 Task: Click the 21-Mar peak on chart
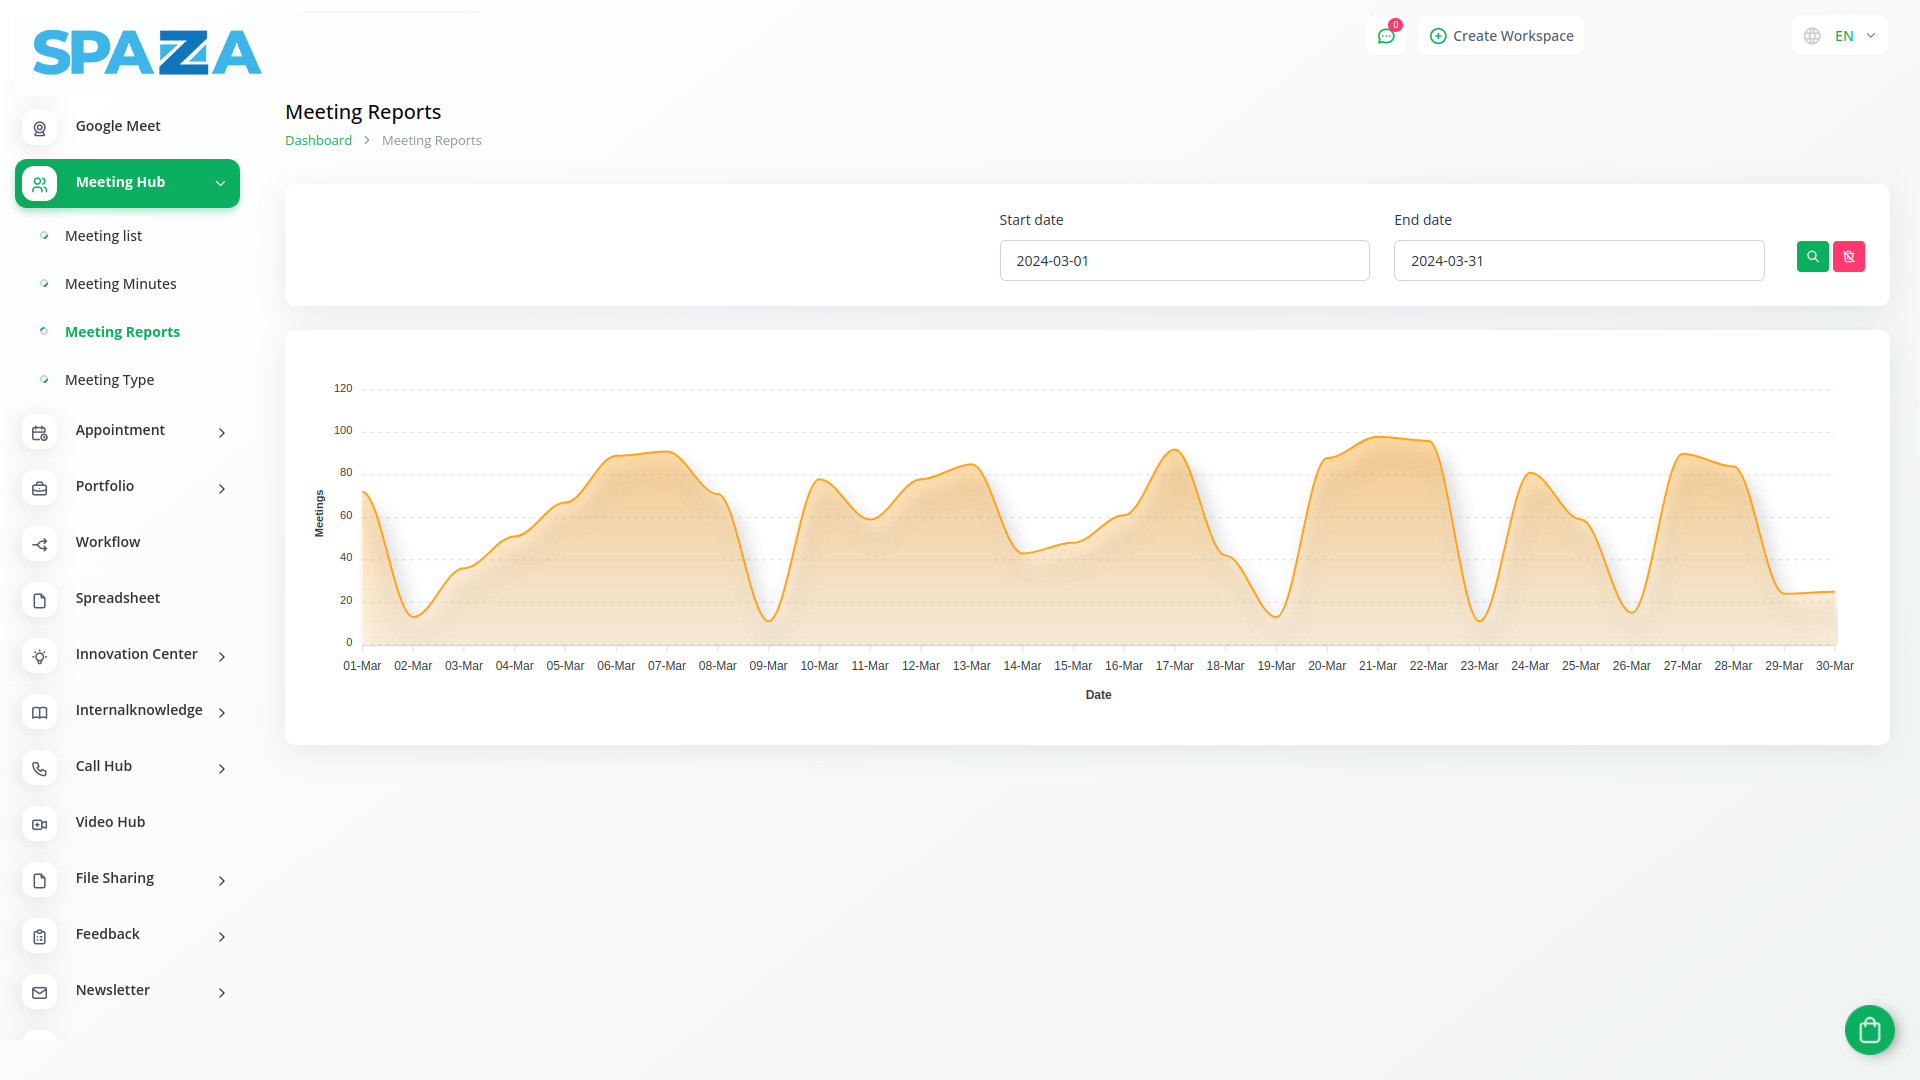coord(1378,437)
